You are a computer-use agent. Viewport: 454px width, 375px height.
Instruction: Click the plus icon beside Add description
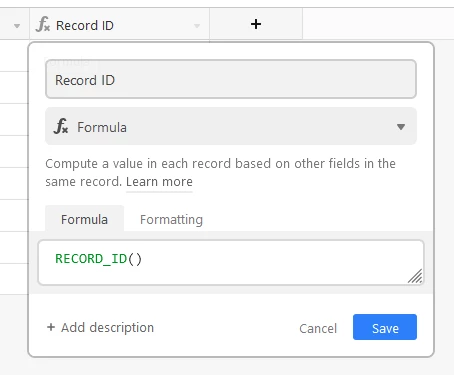point(51,327)
